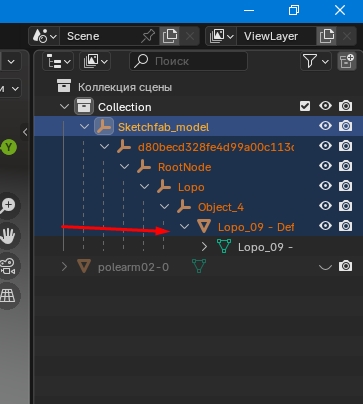The image size is (363, 404).
Task: Delete the current Scene
Action: coord(190,36)
